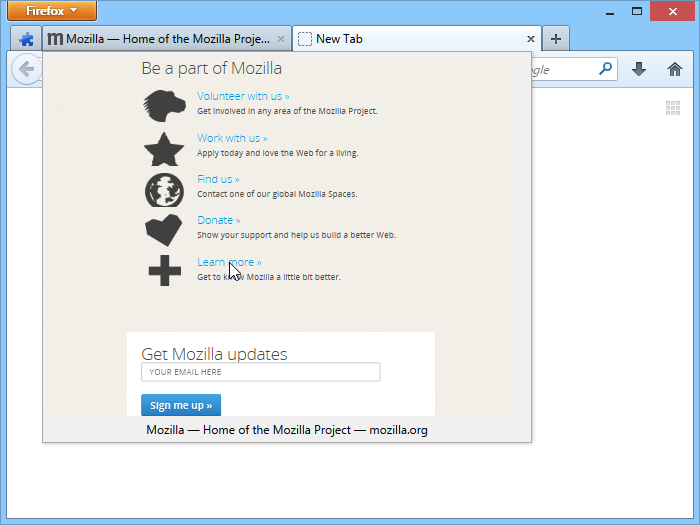Open the Downloads arrow button
This screenshot has width=700, height=525.
[640, 70]
